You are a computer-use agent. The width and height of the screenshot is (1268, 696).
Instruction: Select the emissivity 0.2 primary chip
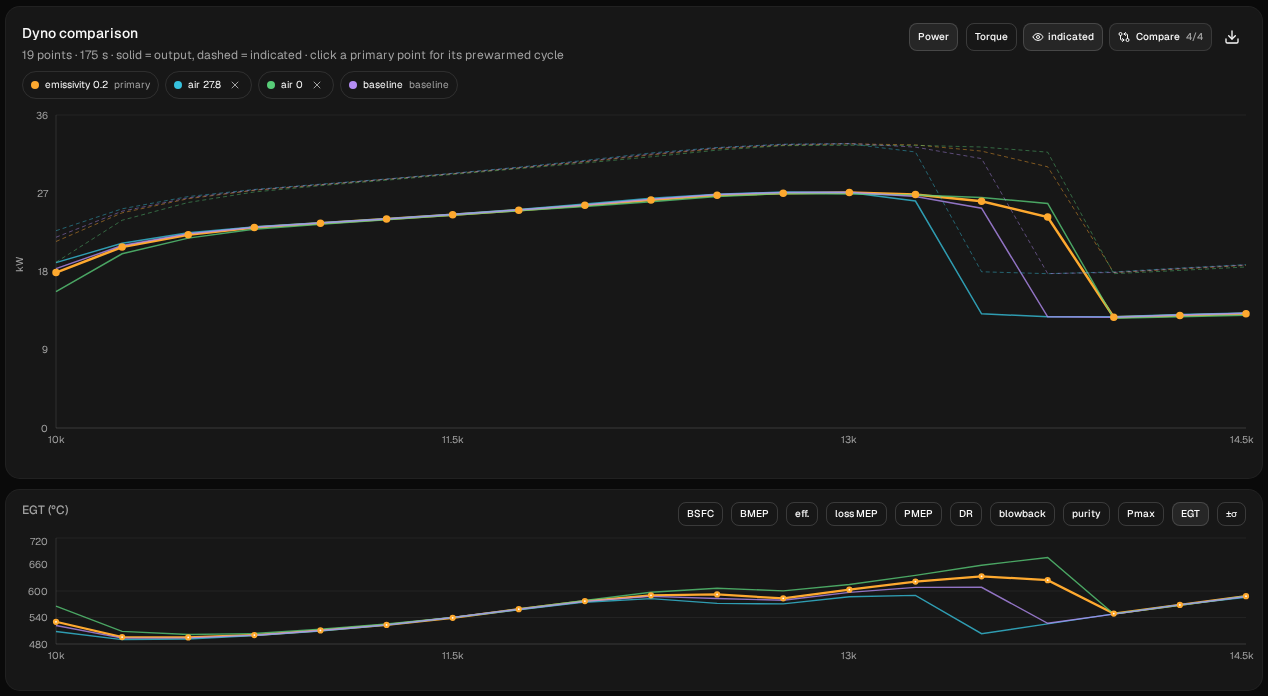coord(90,85)
